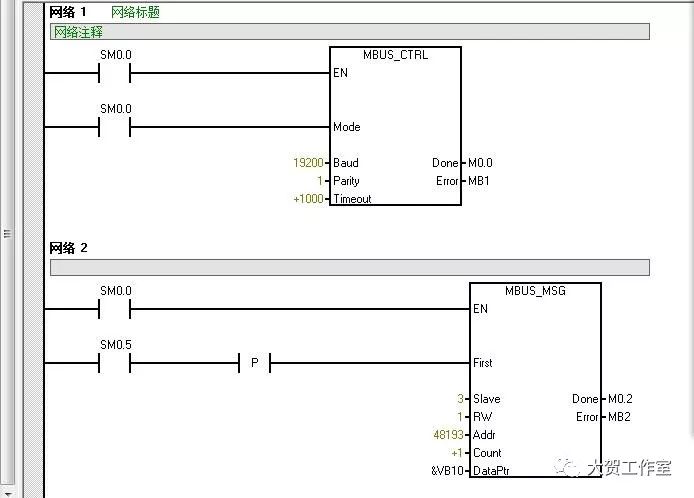Select the 网络 1 label
Screen dimensions: 694x498
click(x=68, y=12)
